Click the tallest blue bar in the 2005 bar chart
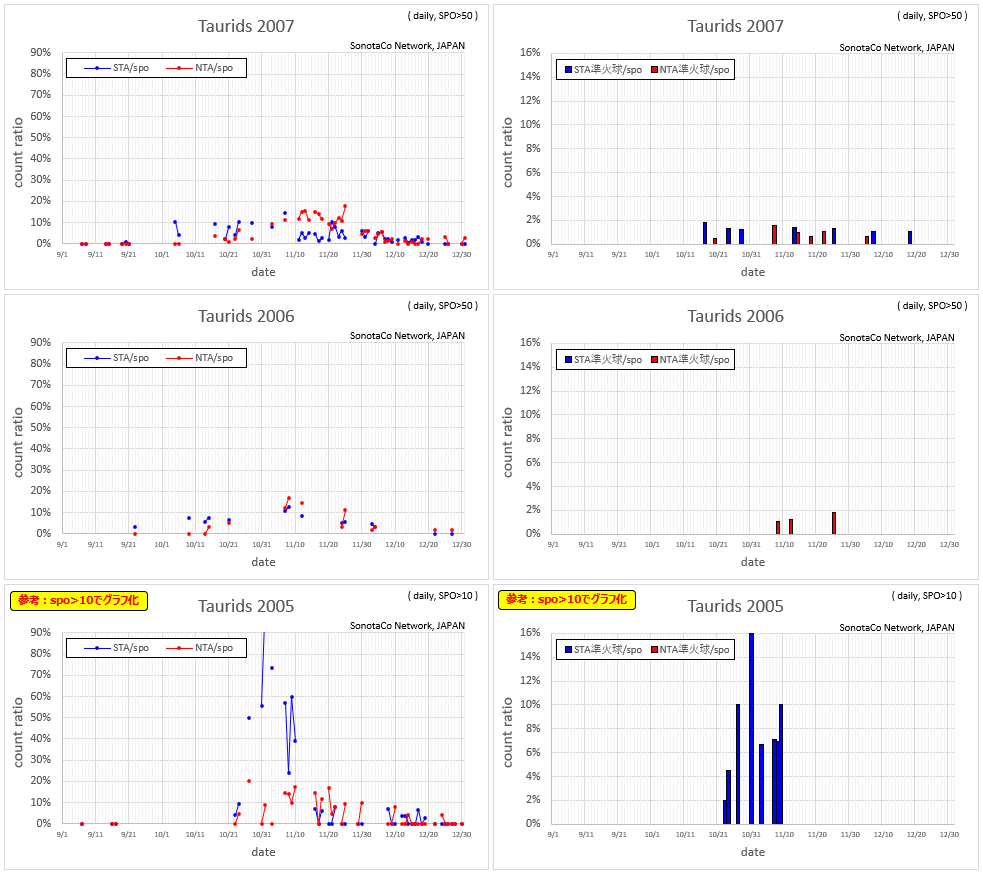983x874 pixels. click(751, 728)
